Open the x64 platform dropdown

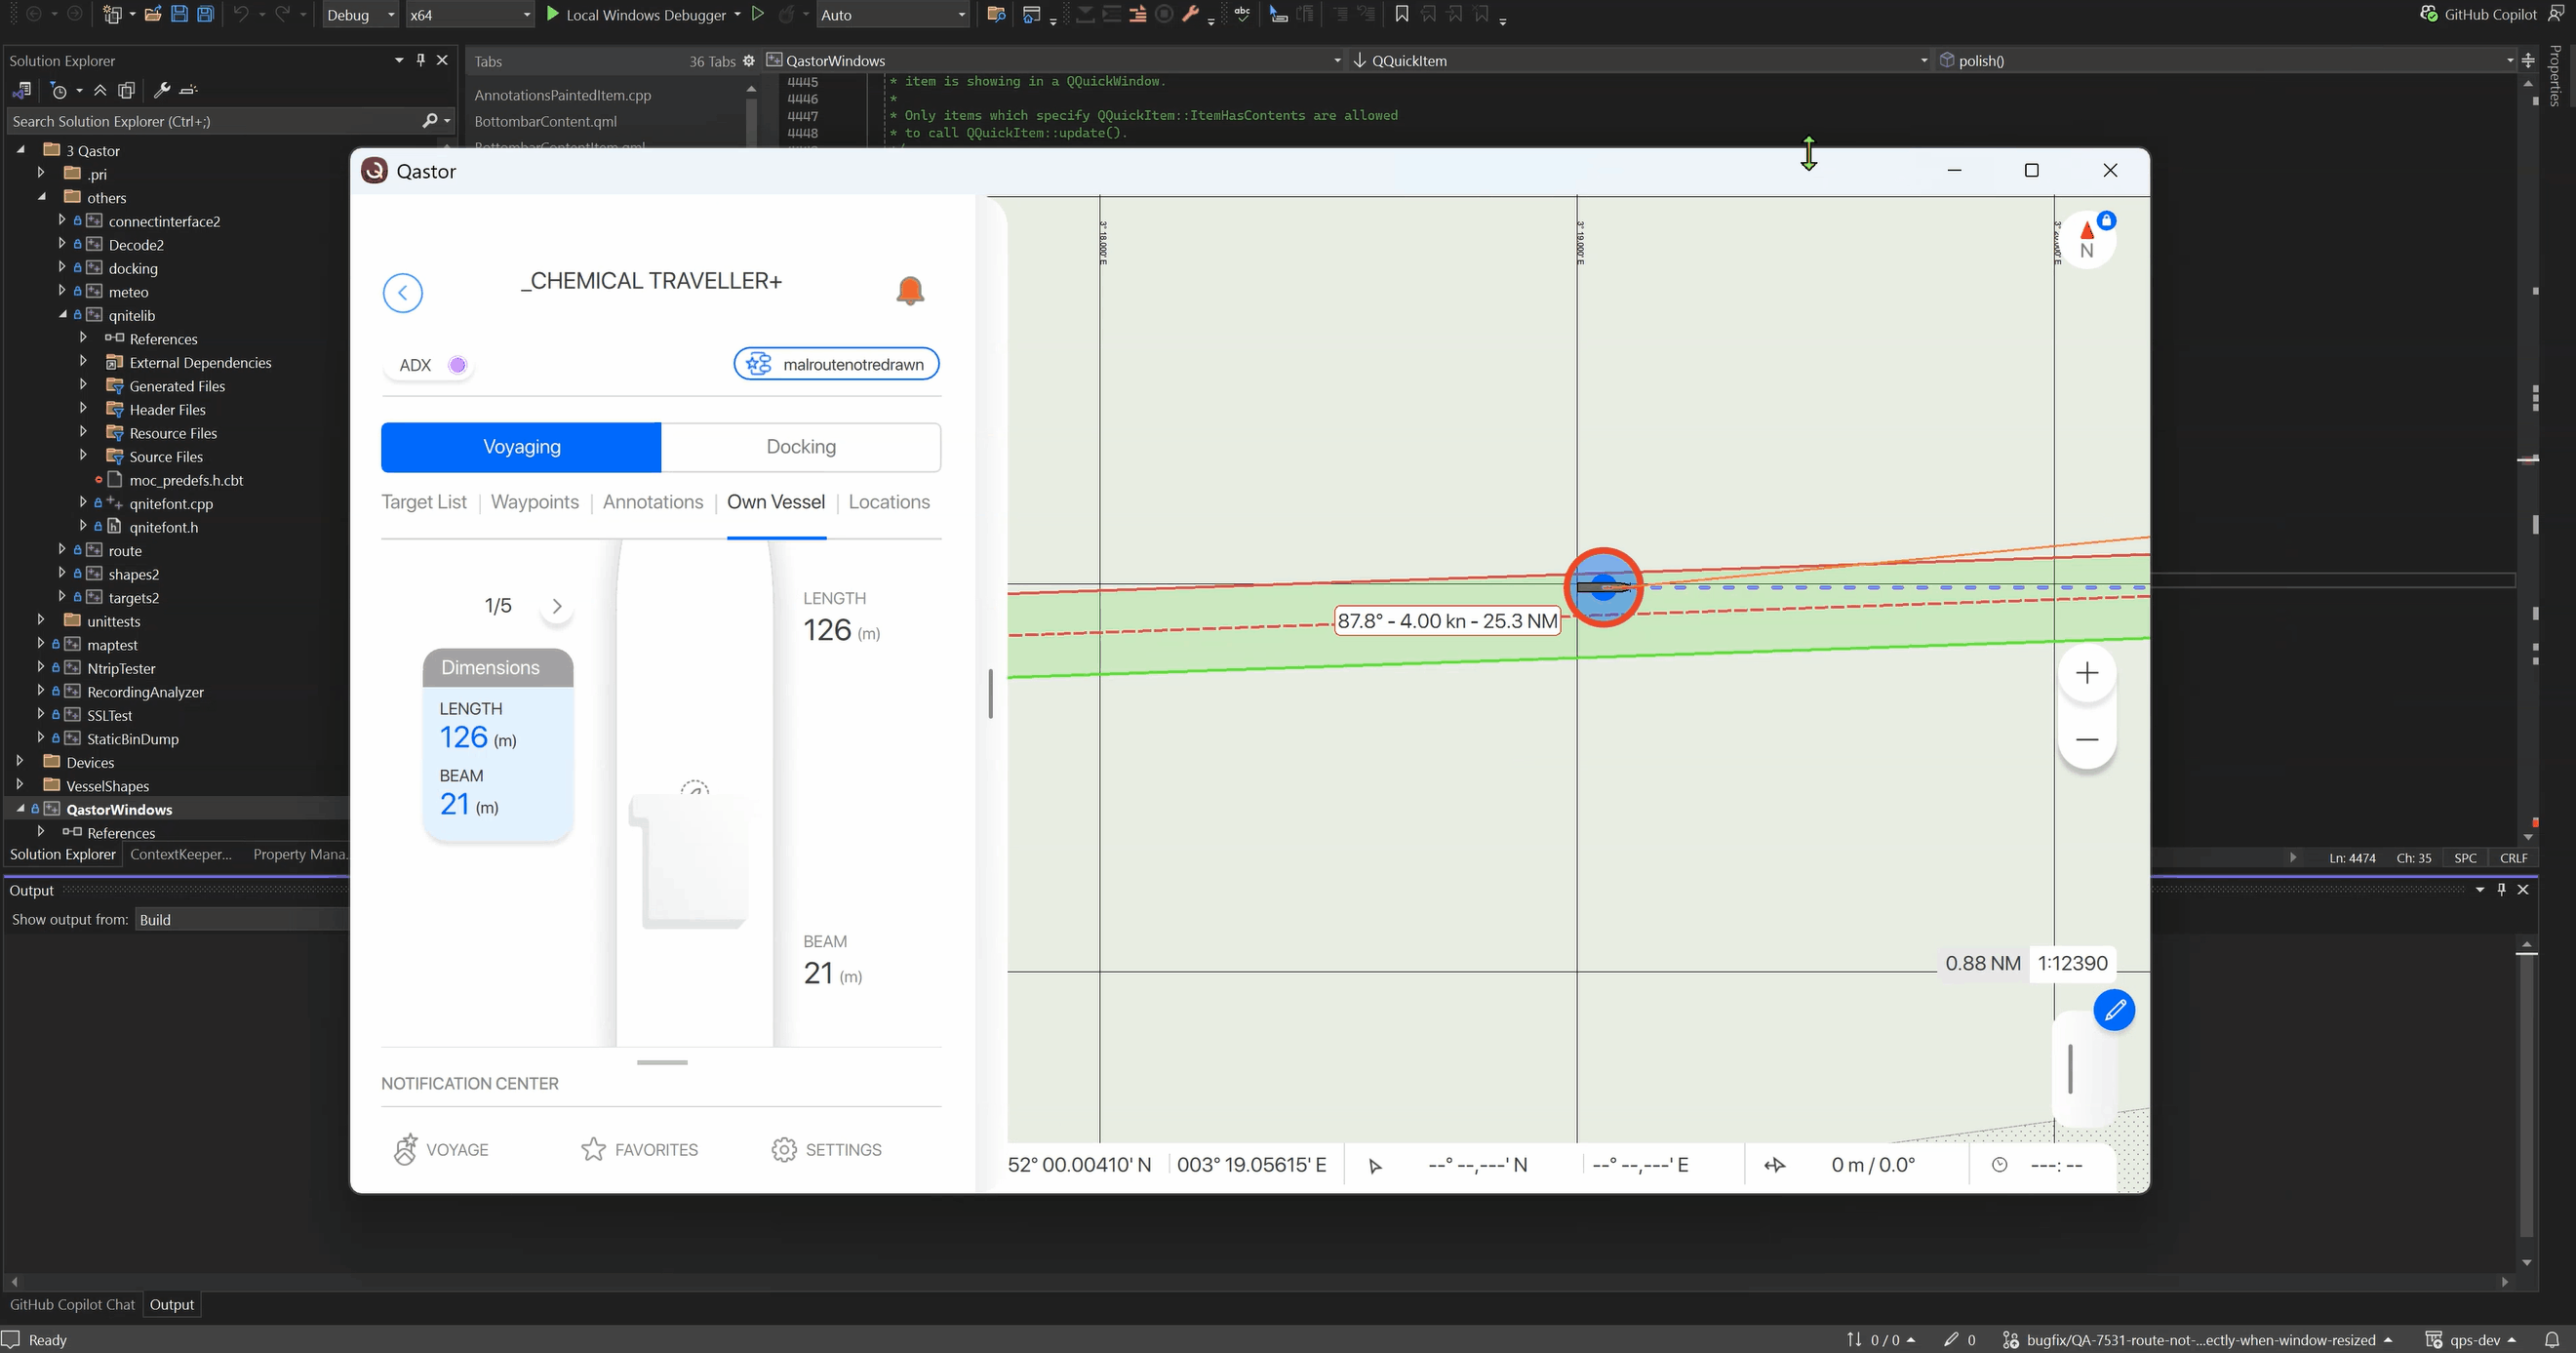pos(468,15)
